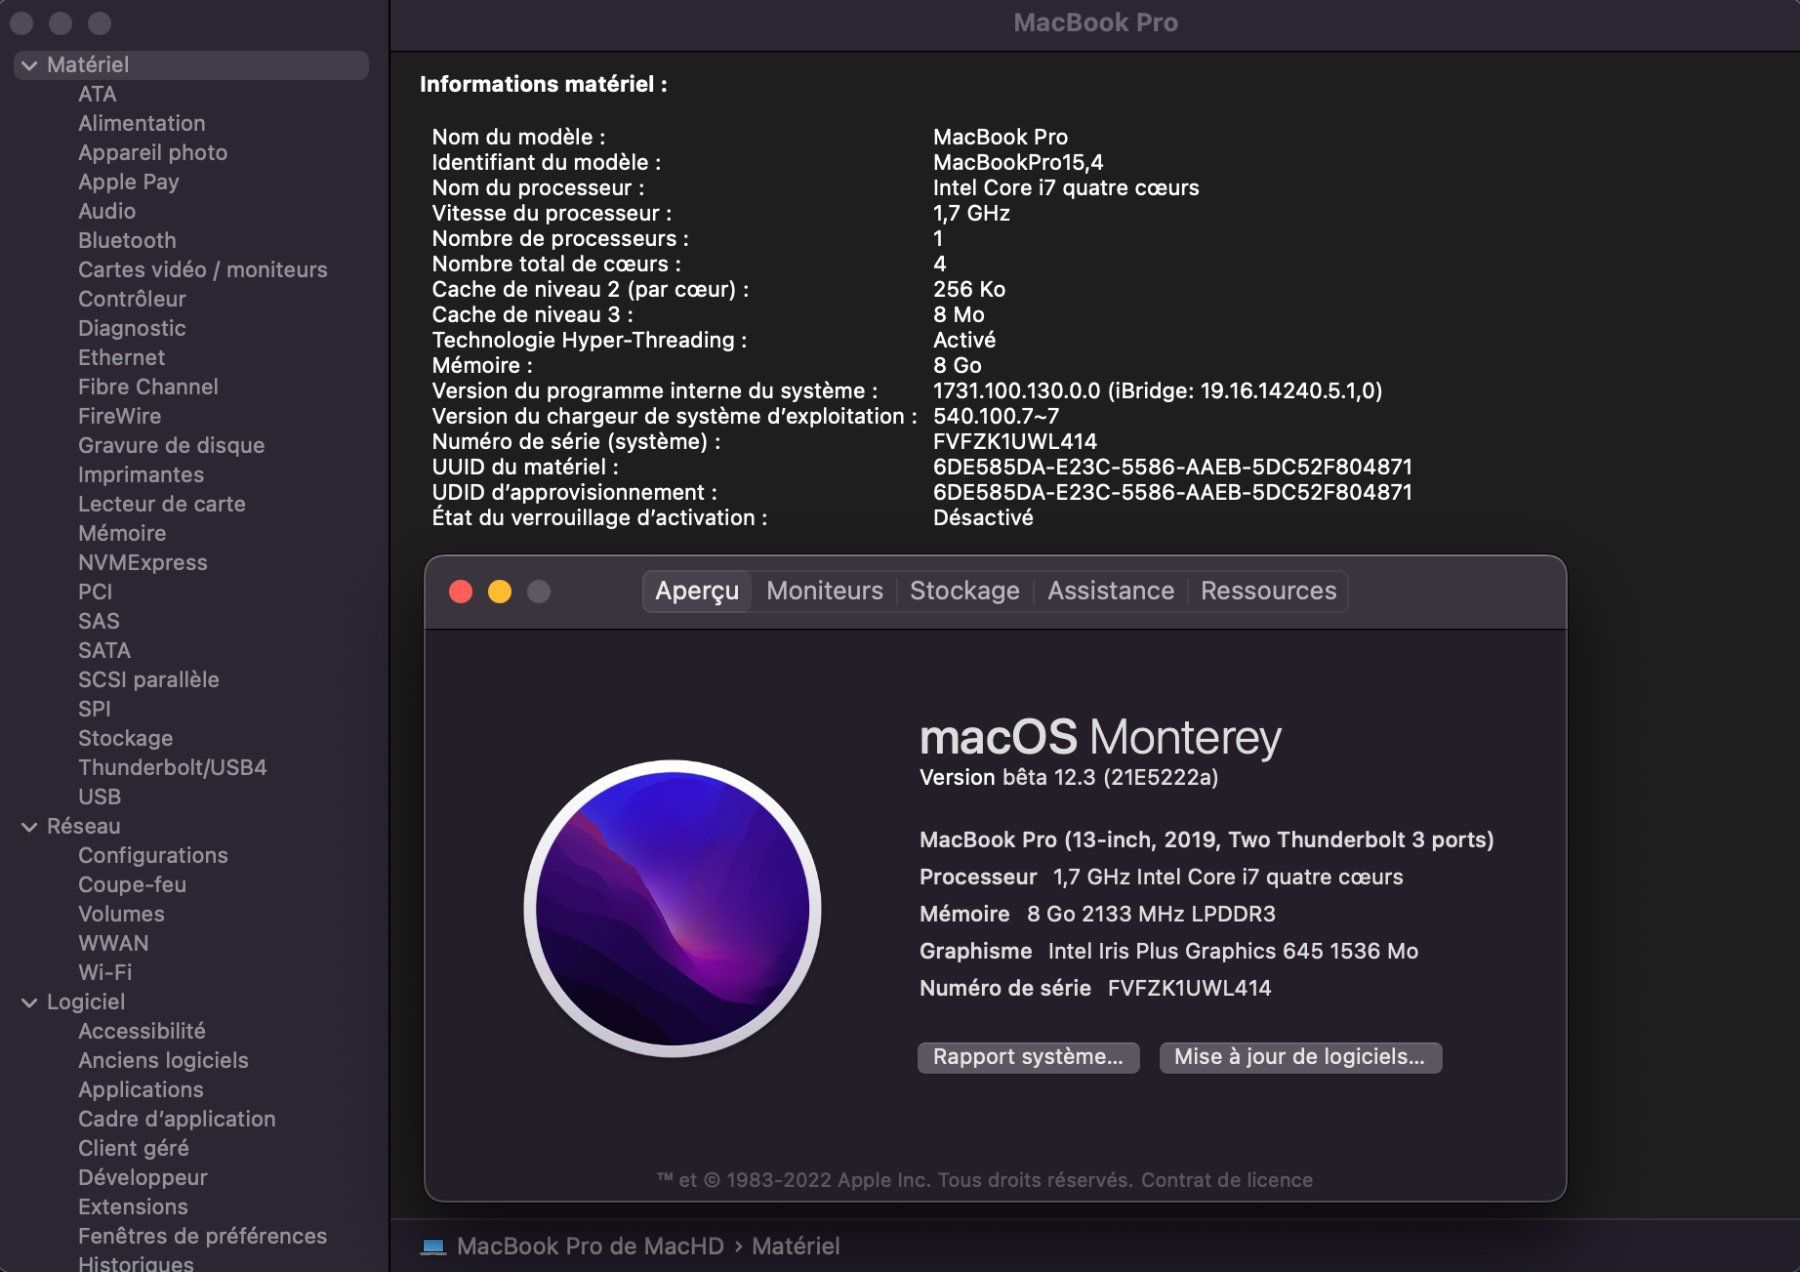Screen dimensions: 1800x1272
Task: Select NVMExpress in the sidebar
Action: pos(143,562)
